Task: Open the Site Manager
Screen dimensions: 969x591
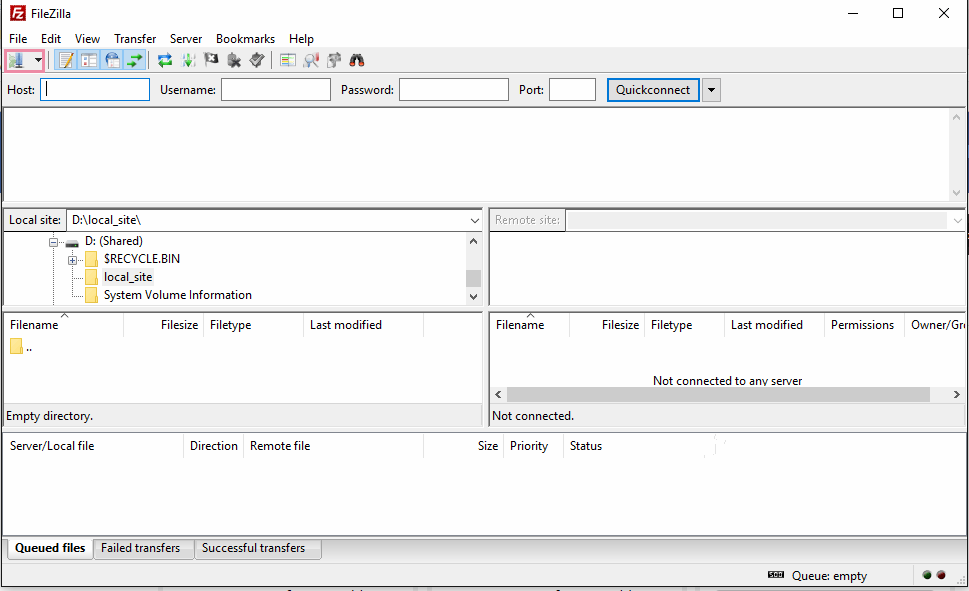Action: [16, 61]
